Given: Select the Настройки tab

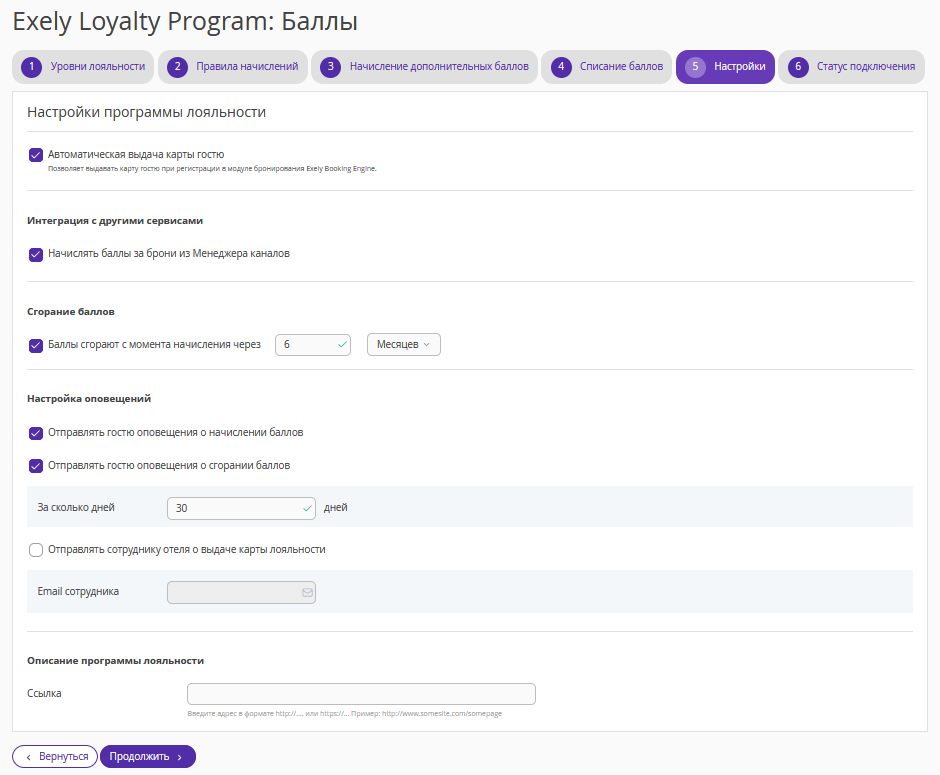Looking at the screenshot, I should tap(725, 67).
